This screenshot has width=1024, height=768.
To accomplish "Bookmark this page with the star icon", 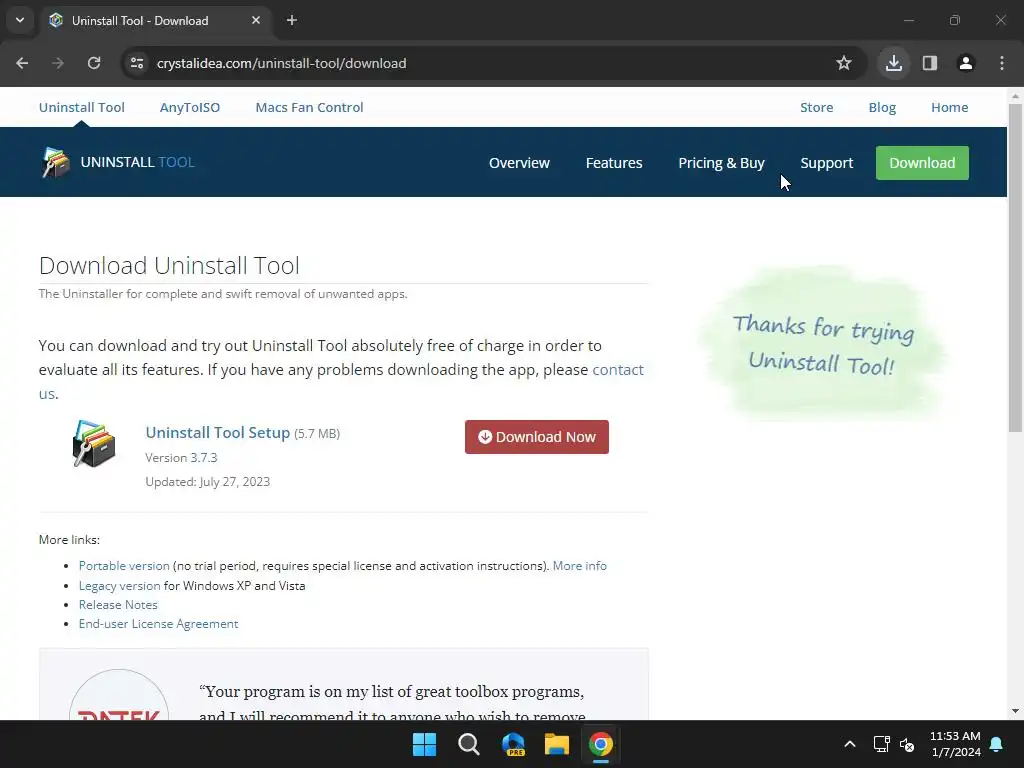I will pyautogui.click(x=844, y=63).
